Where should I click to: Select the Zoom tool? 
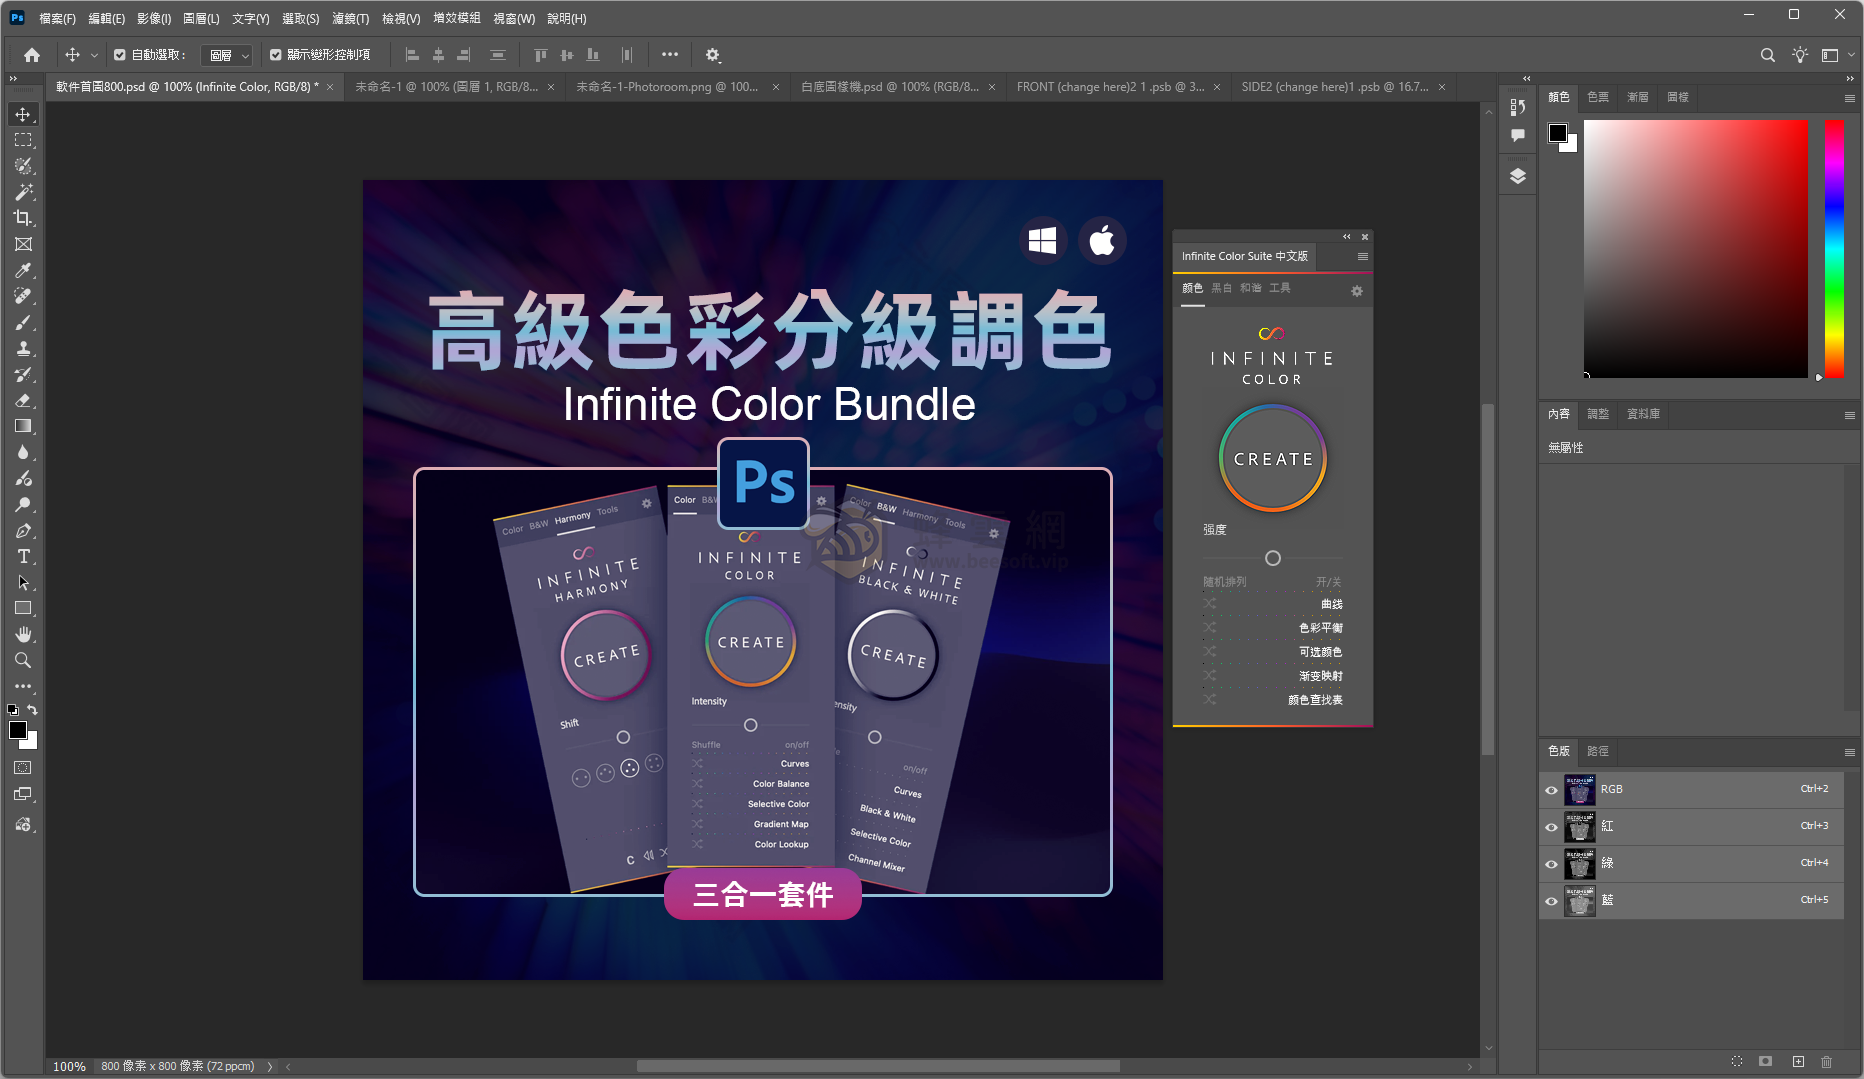23,660
